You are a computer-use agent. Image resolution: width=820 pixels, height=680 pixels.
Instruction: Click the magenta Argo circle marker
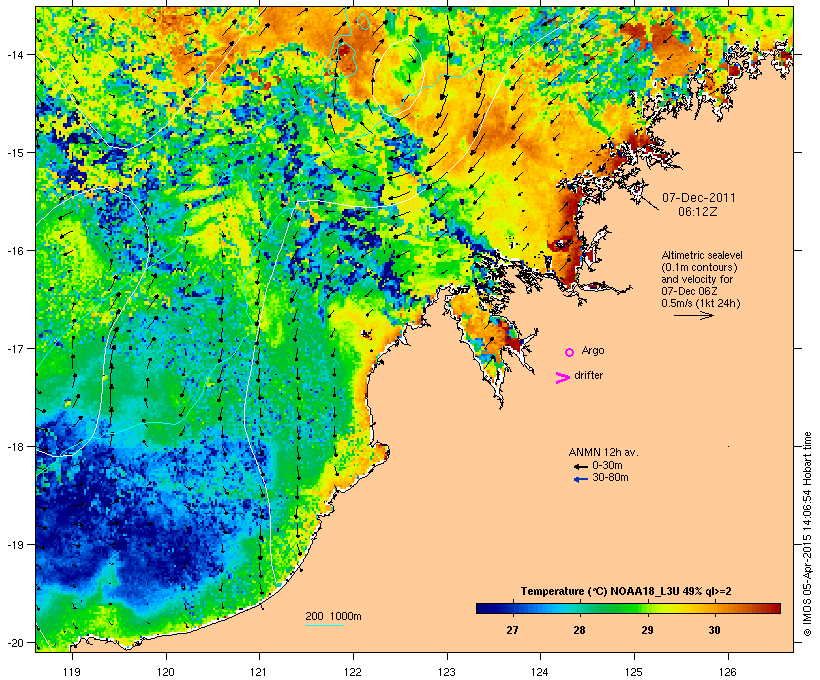[570, 352]
